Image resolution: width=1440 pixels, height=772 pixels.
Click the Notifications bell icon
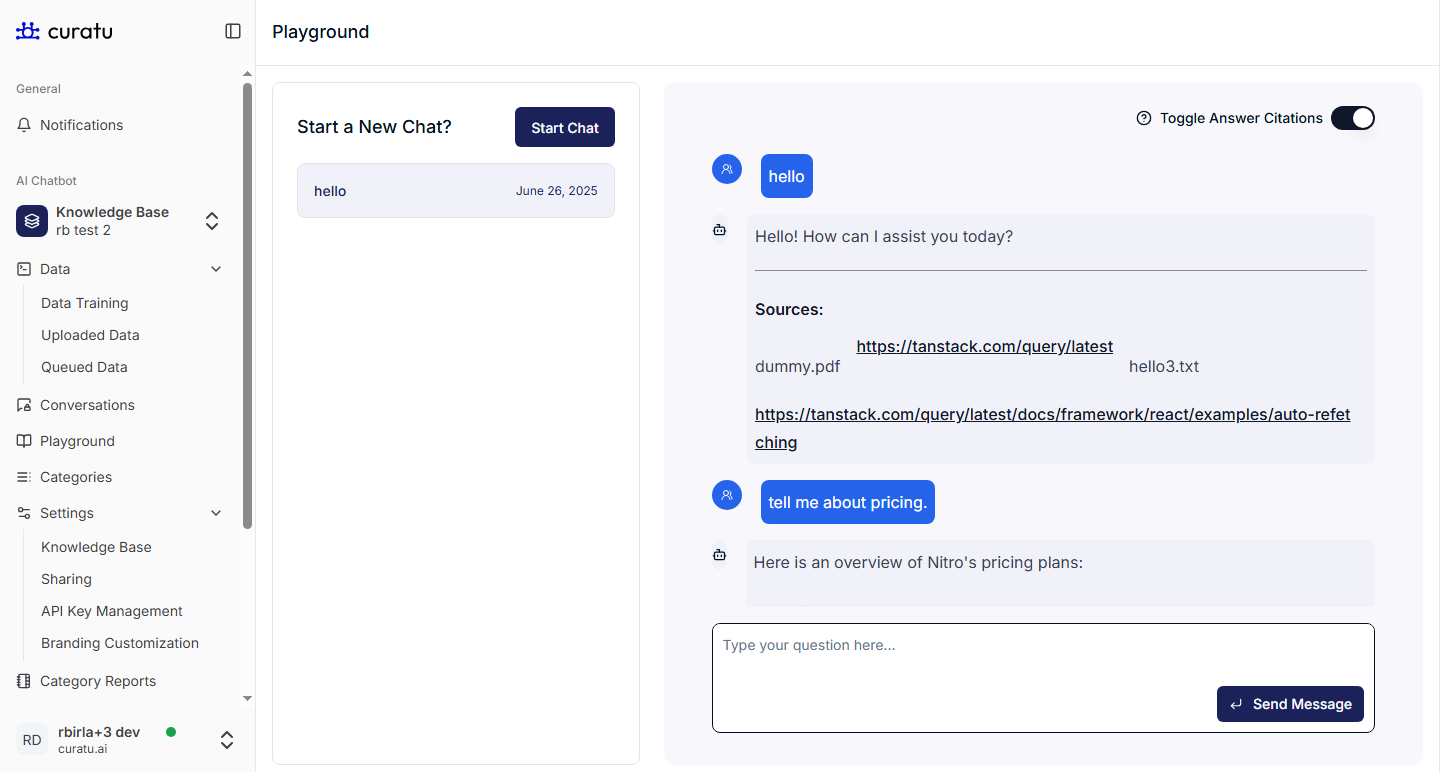click(x=24, y=125)
